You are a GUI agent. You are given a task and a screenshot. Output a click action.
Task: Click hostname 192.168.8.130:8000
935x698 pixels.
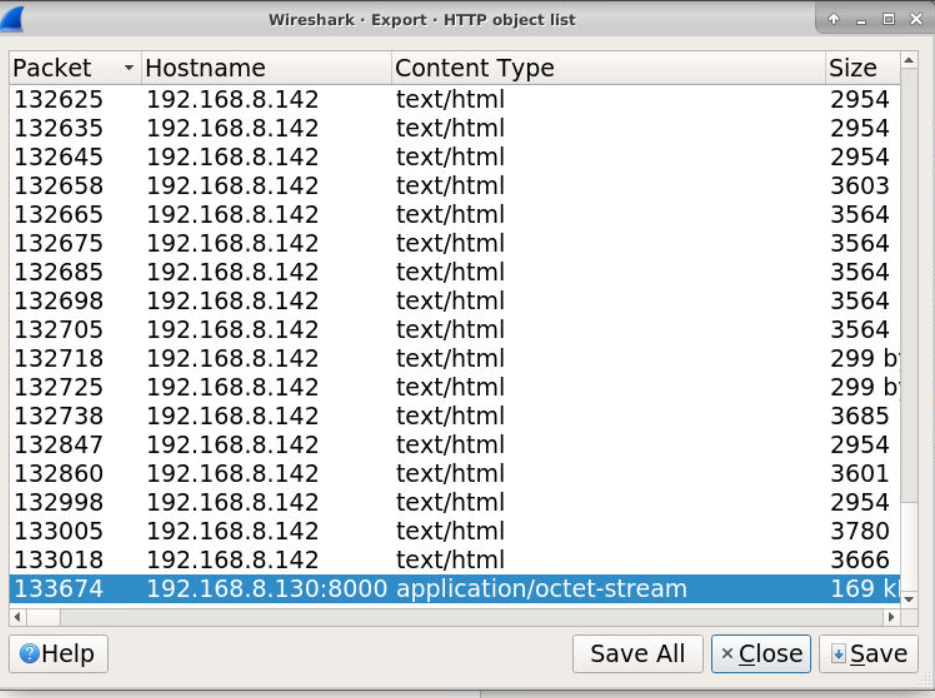pyautogui.click(x=267, y=589)
